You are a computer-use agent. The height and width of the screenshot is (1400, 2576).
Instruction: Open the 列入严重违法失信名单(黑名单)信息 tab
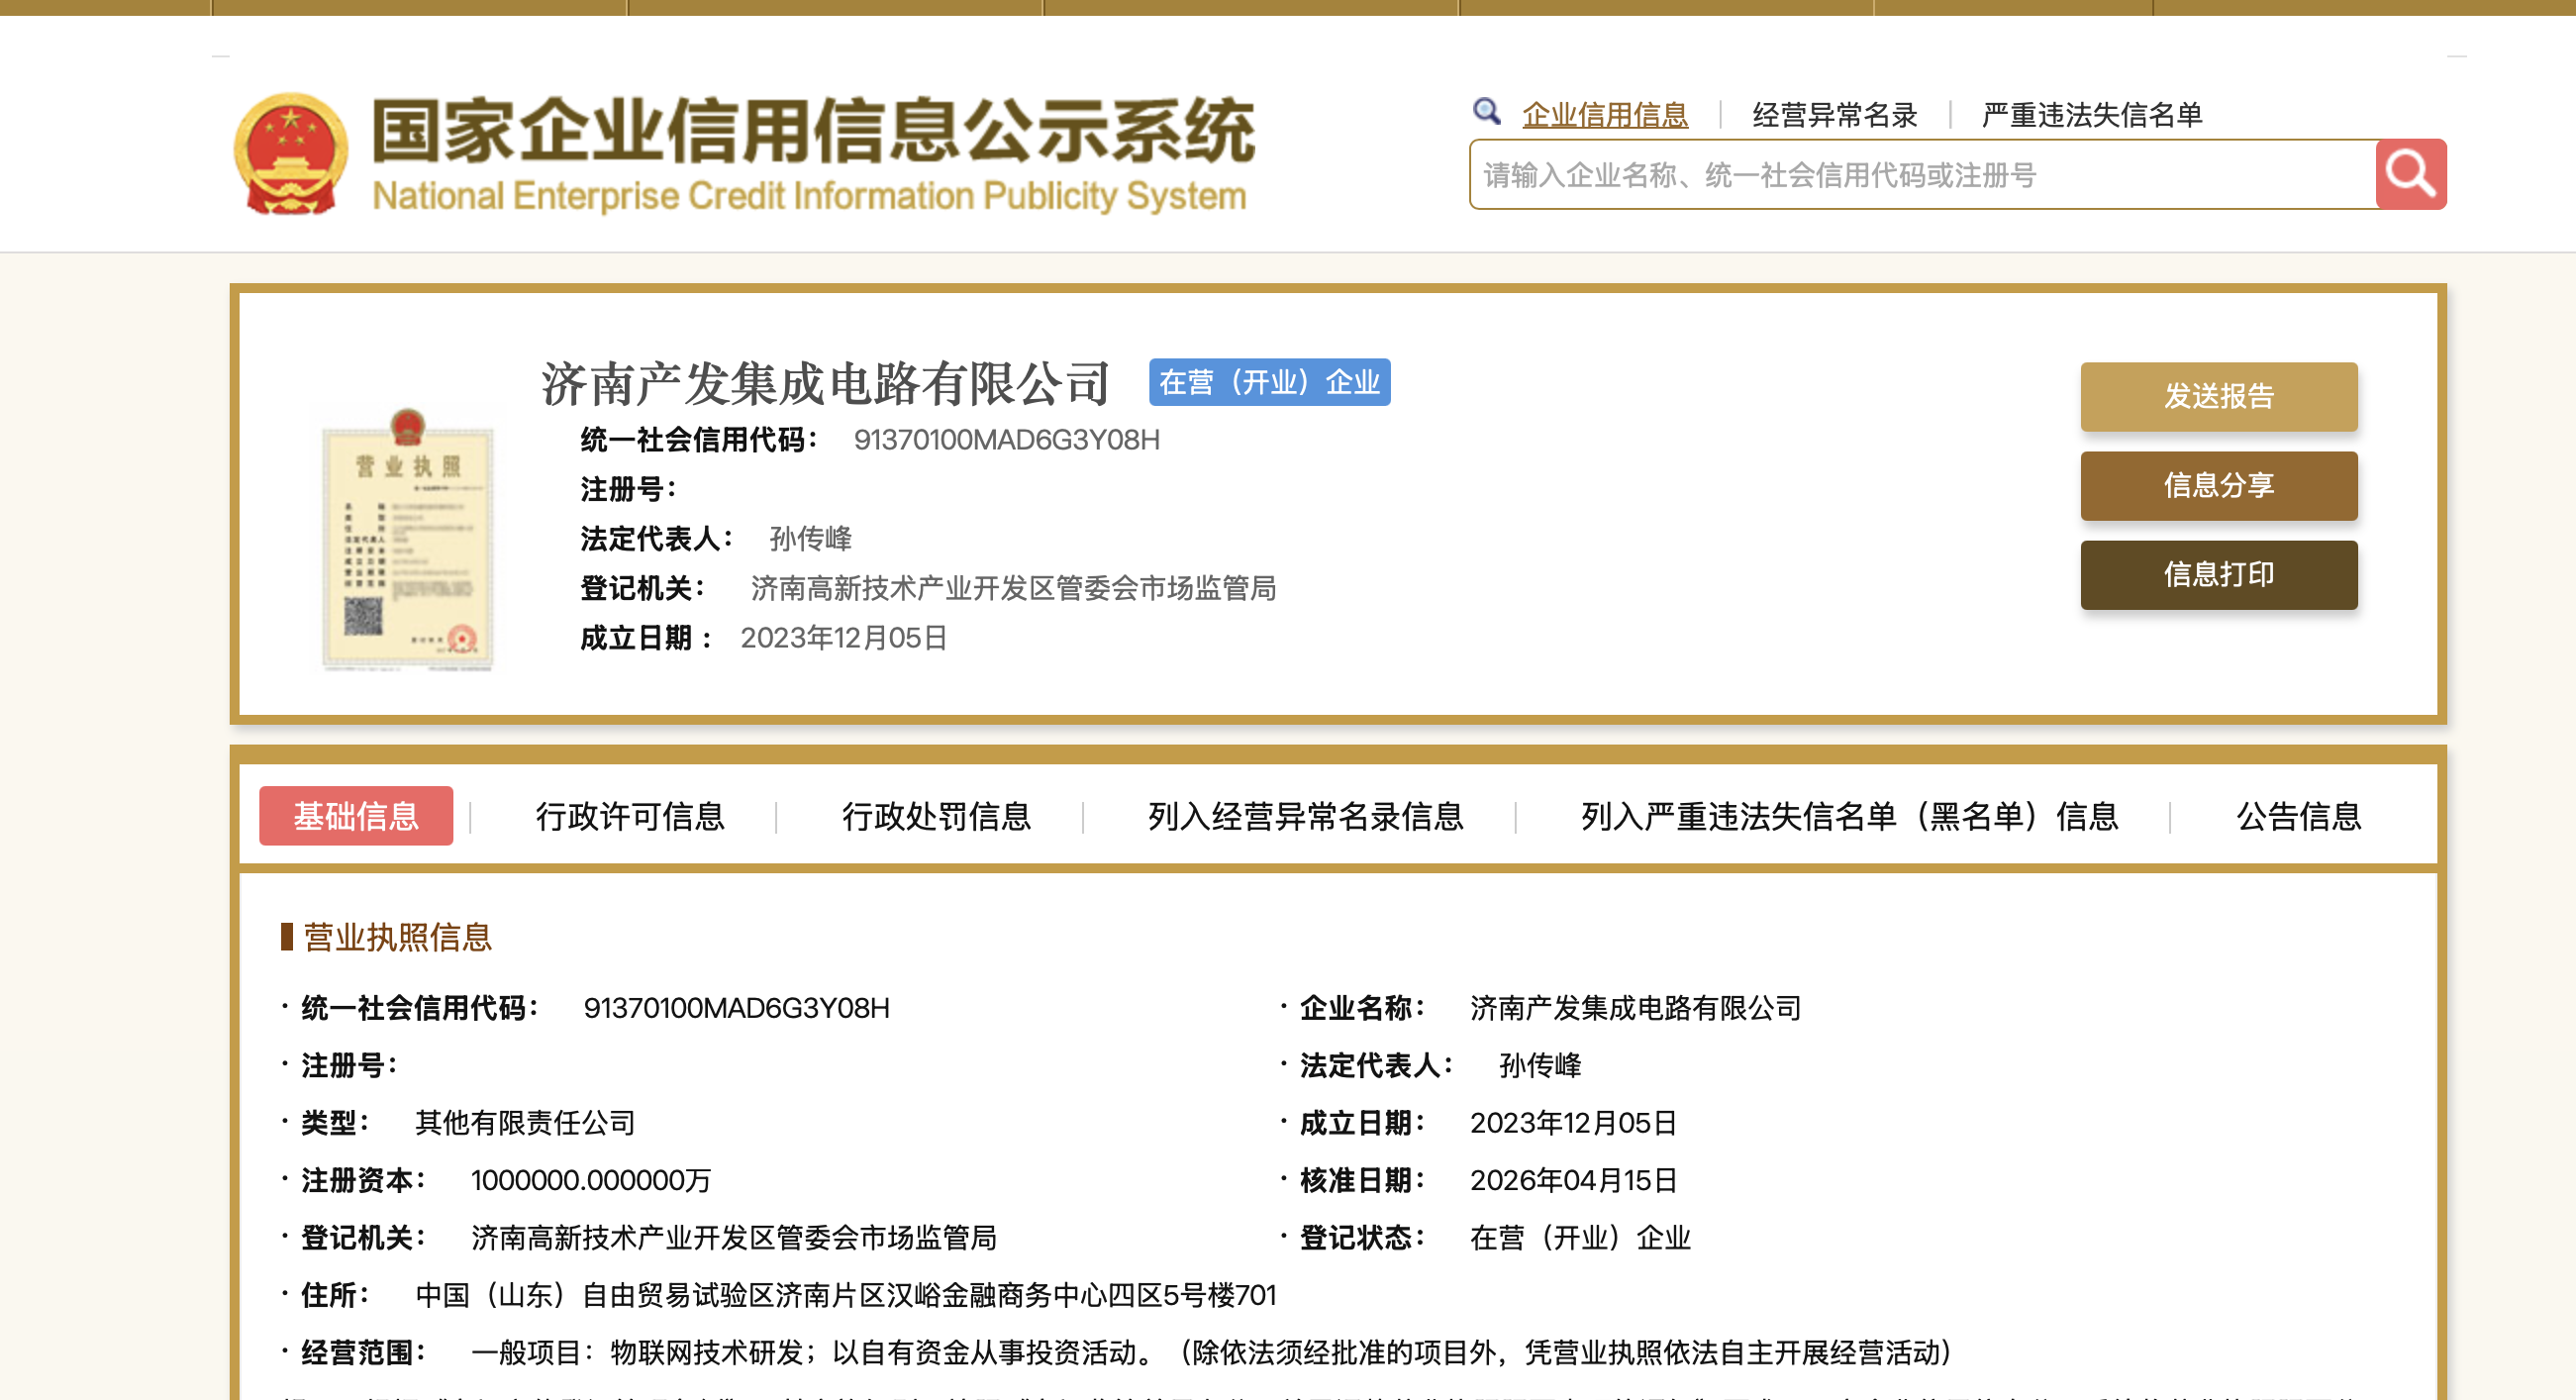1849,816
